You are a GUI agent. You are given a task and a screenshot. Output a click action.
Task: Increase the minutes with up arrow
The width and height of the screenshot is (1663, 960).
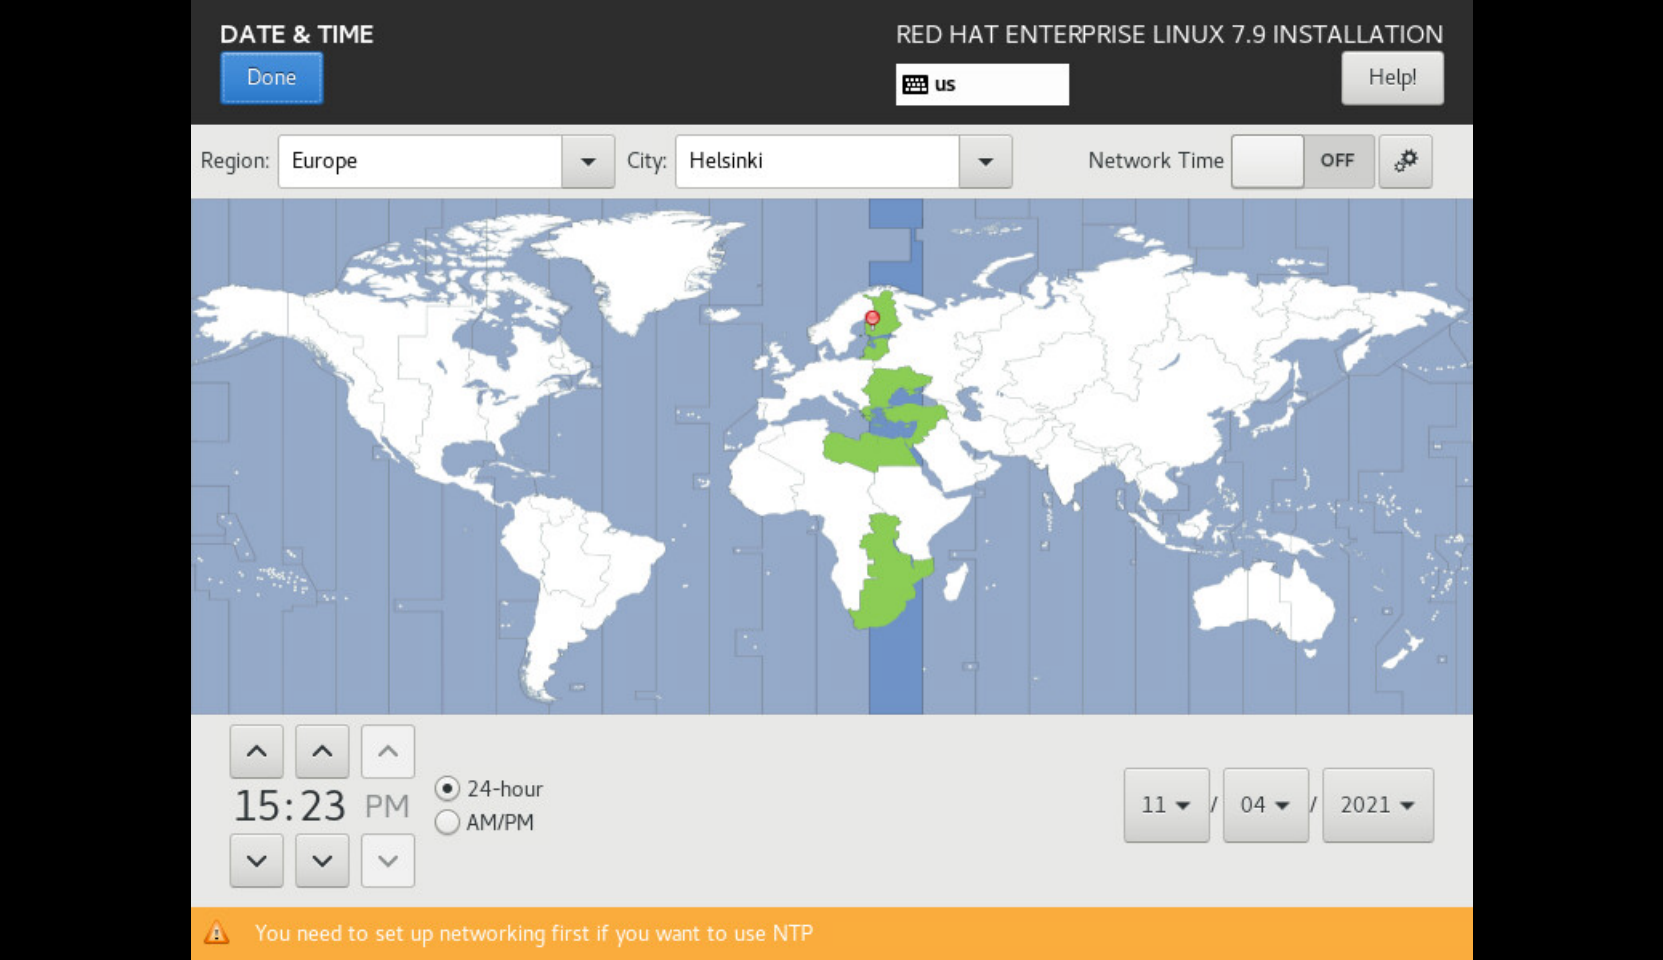pyautogui.click(x=322, y=752)
